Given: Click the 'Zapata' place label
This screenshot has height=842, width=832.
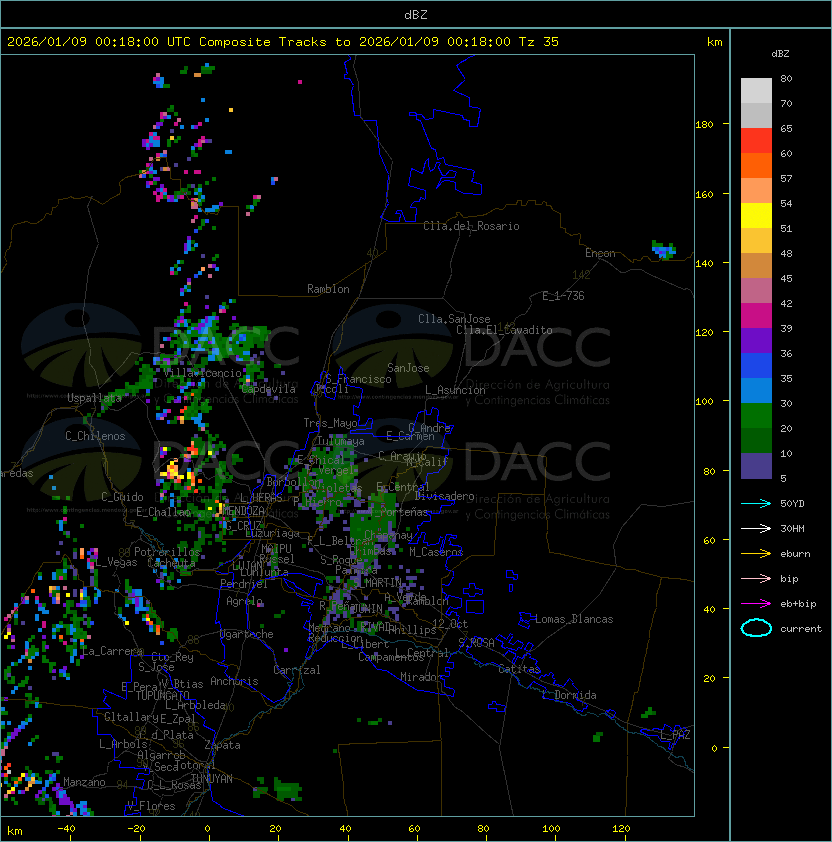Looking at the screenshot, I should click(x=222, y=745).
